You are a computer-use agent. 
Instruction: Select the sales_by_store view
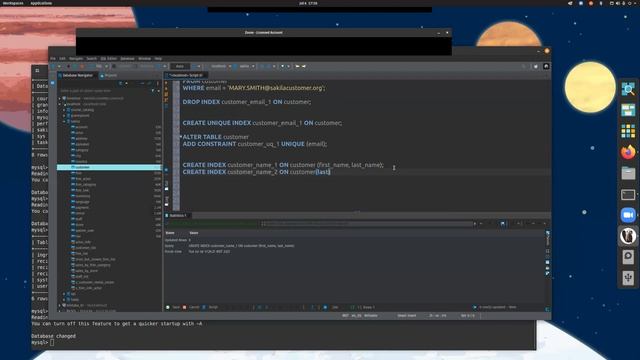click(x=86, y=271)
